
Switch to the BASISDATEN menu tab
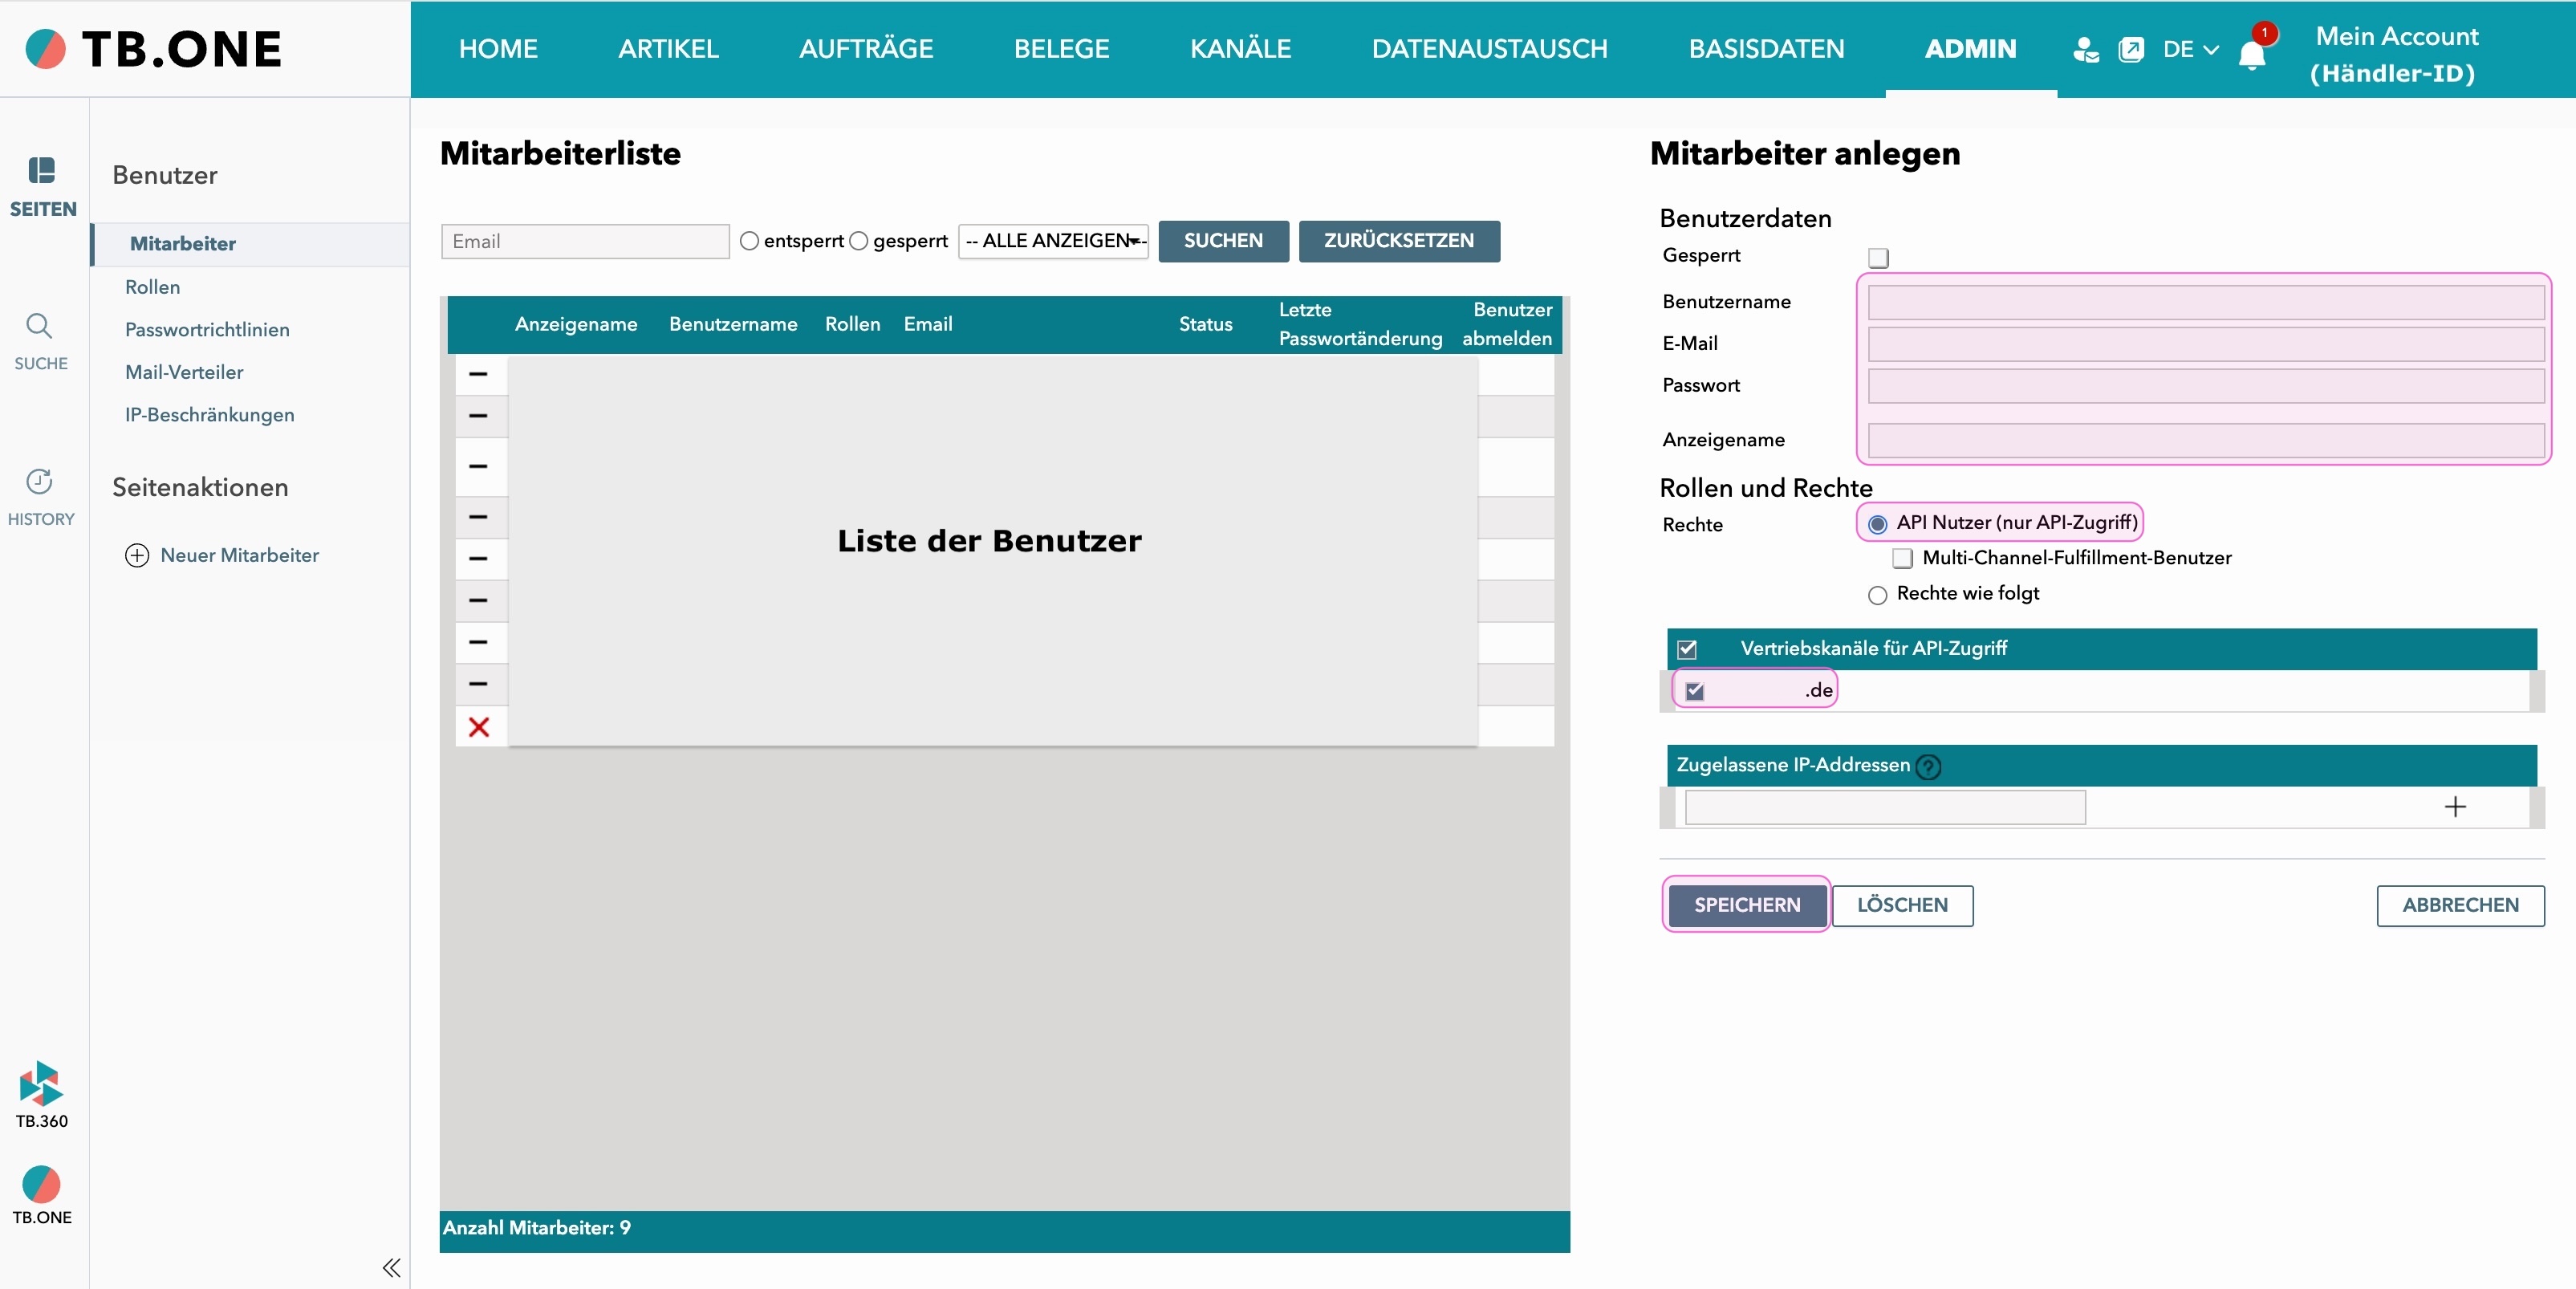coord(1766,49)
